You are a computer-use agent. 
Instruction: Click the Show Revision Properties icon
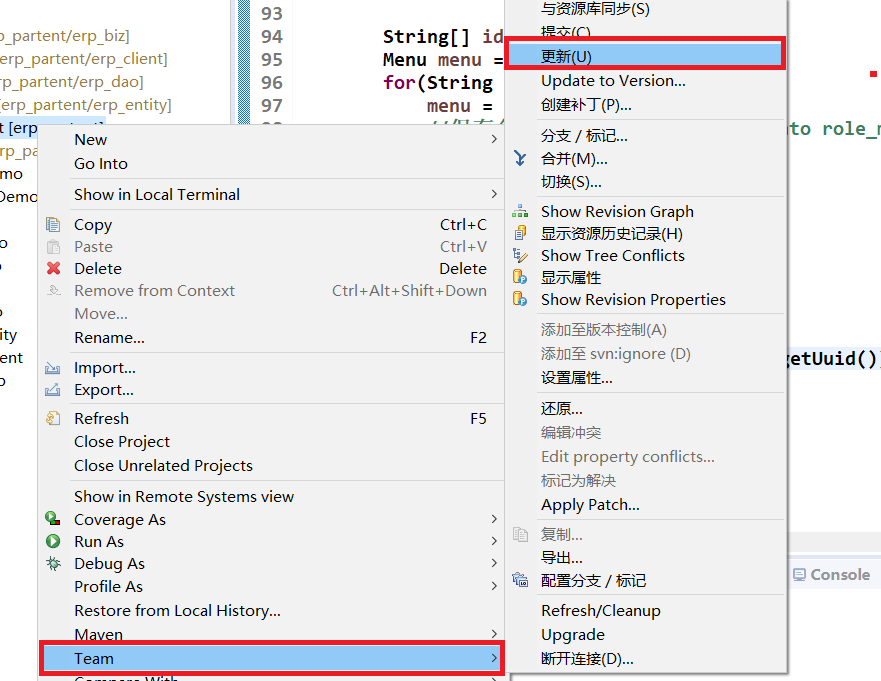520,299
